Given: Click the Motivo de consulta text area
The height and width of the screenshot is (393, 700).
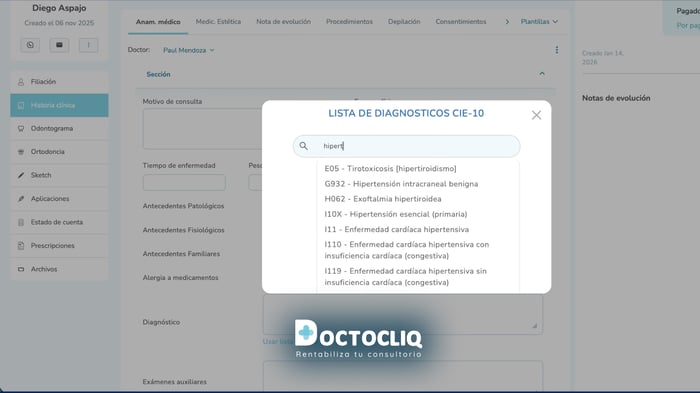Looking at the screenshot, I should (x=202, y=129).
